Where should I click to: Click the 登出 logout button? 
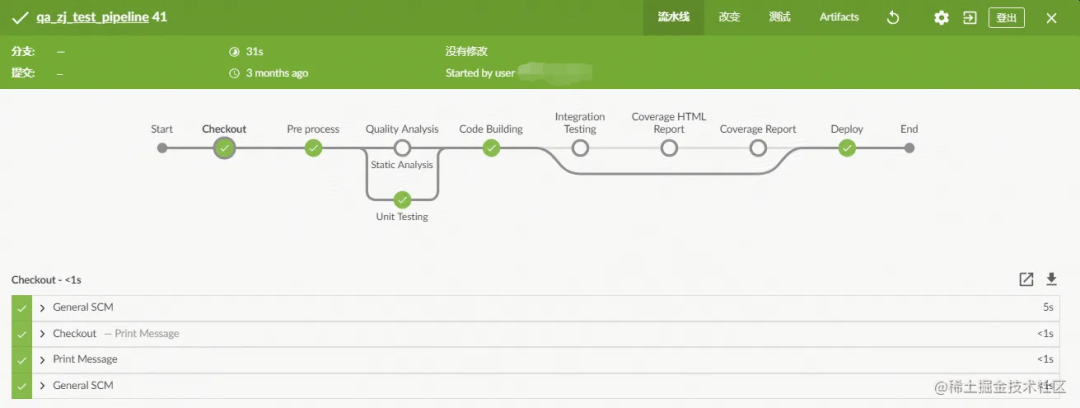1006,18
